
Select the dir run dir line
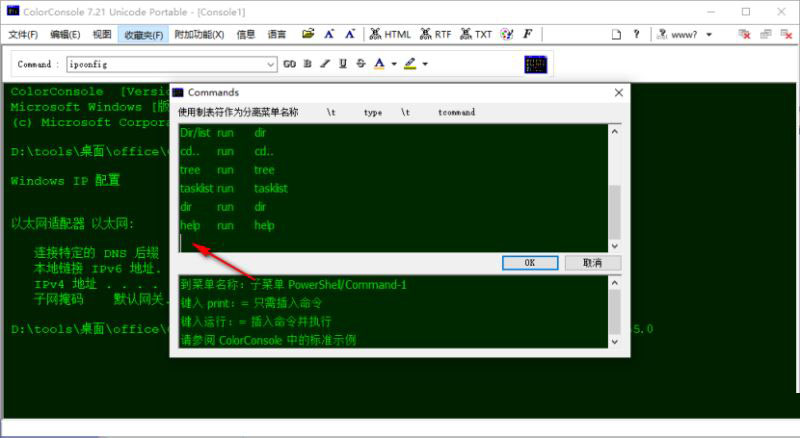223,207
